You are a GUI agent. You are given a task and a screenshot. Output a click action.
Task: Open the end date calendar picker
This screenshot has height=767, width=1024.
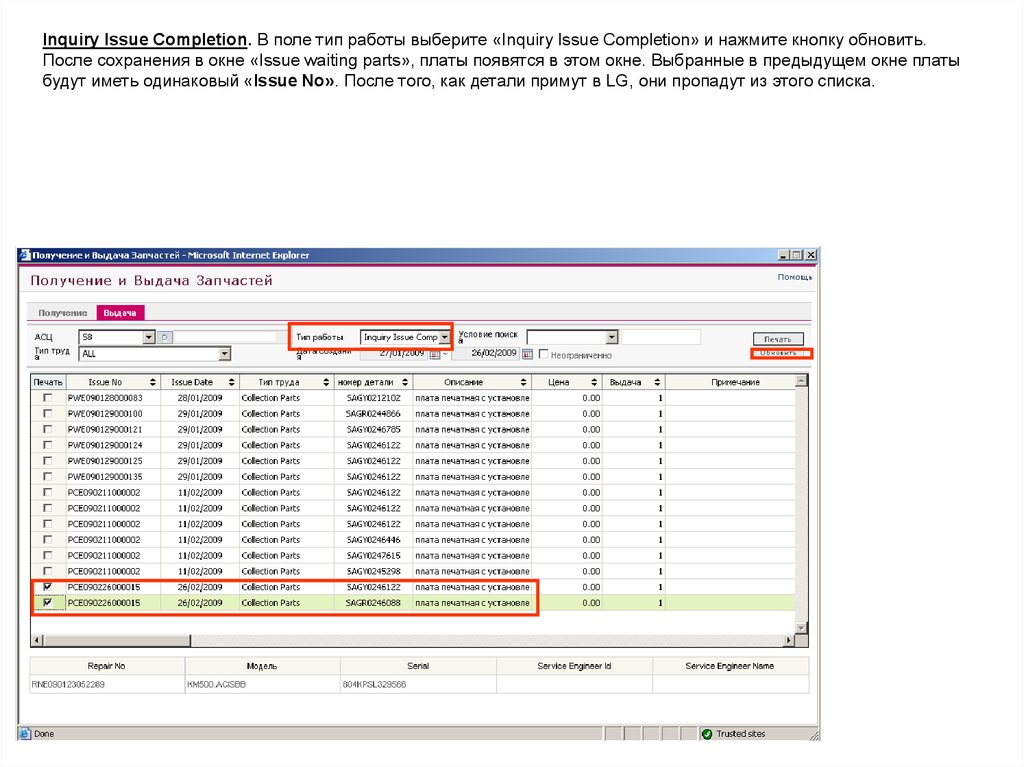coord(526,354)
